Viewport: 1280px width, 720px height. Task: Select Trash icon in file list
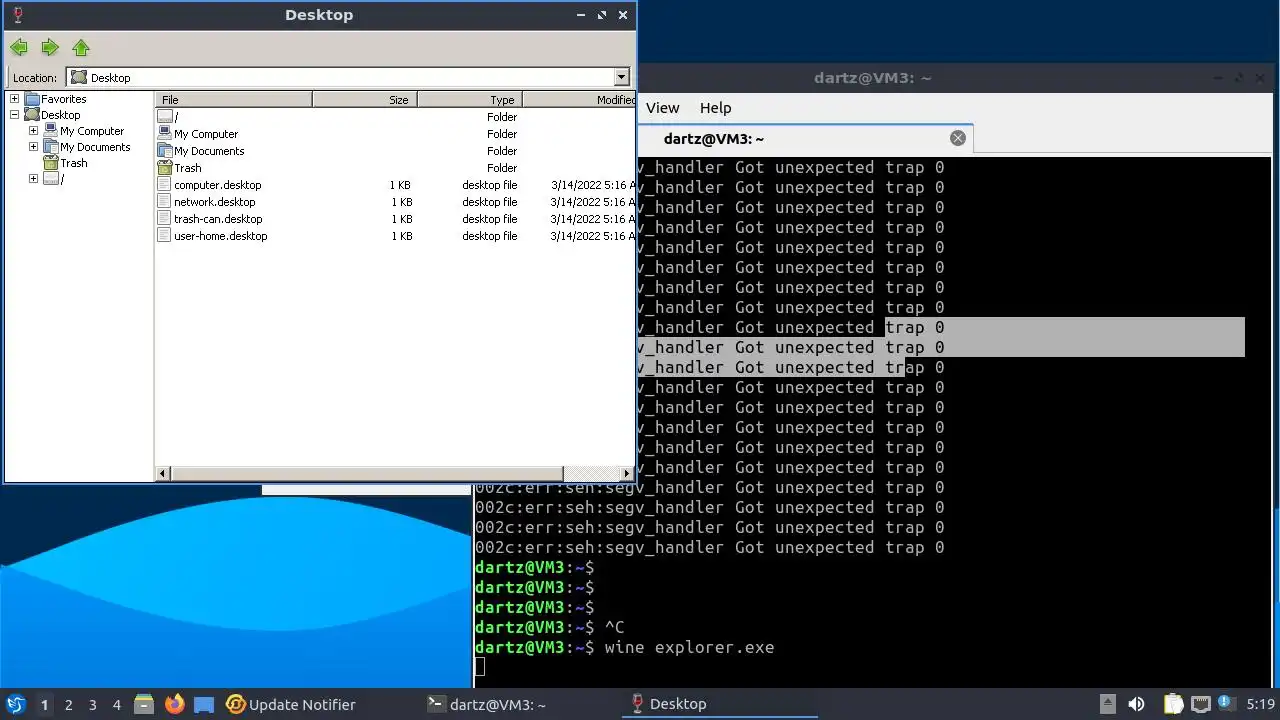[165, 167]
